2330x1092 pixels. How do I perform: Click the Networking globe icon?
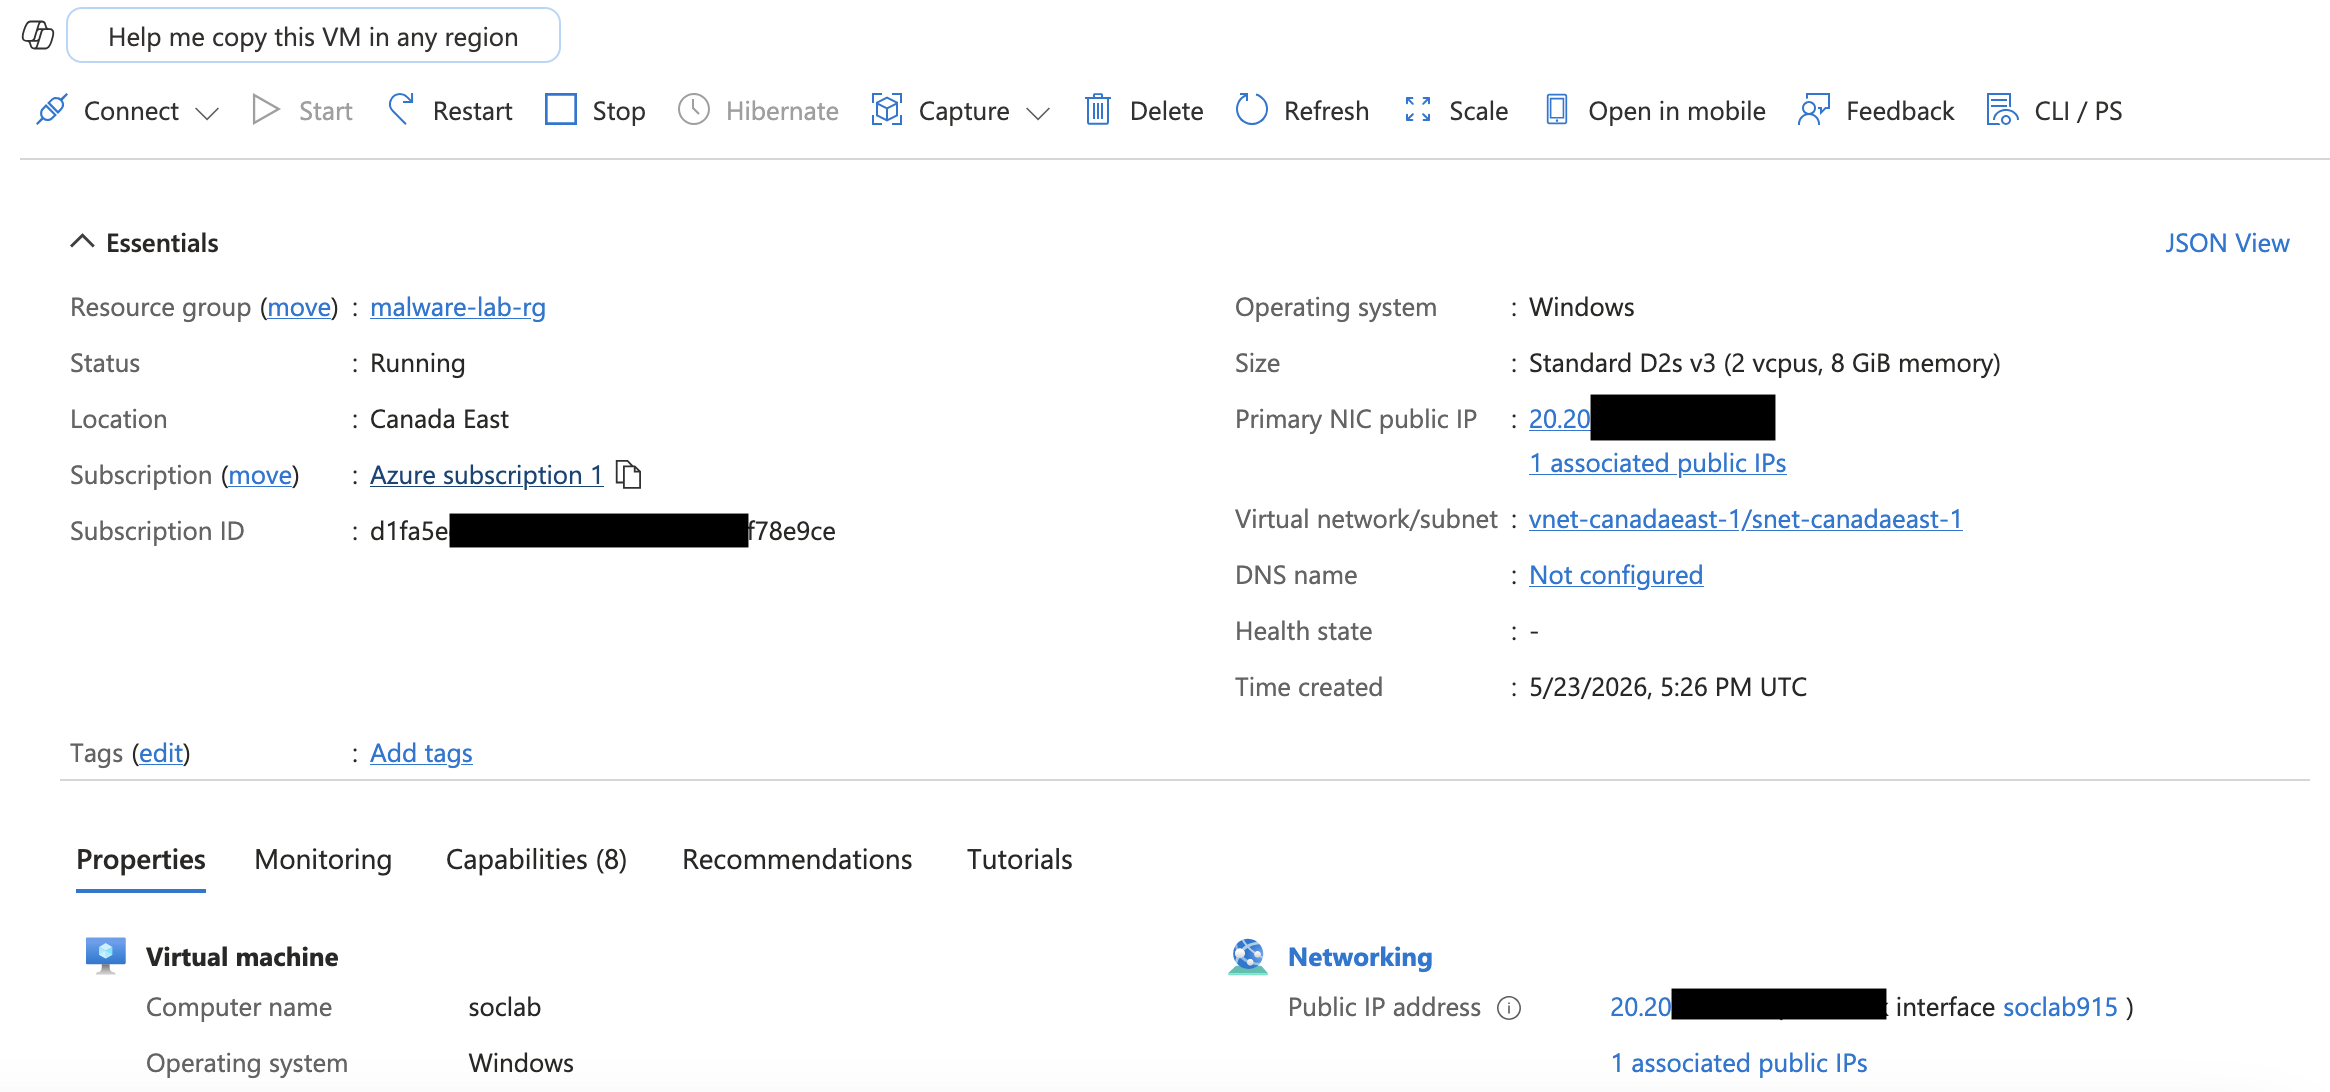pyautogui.click(x=1248, y=956)
